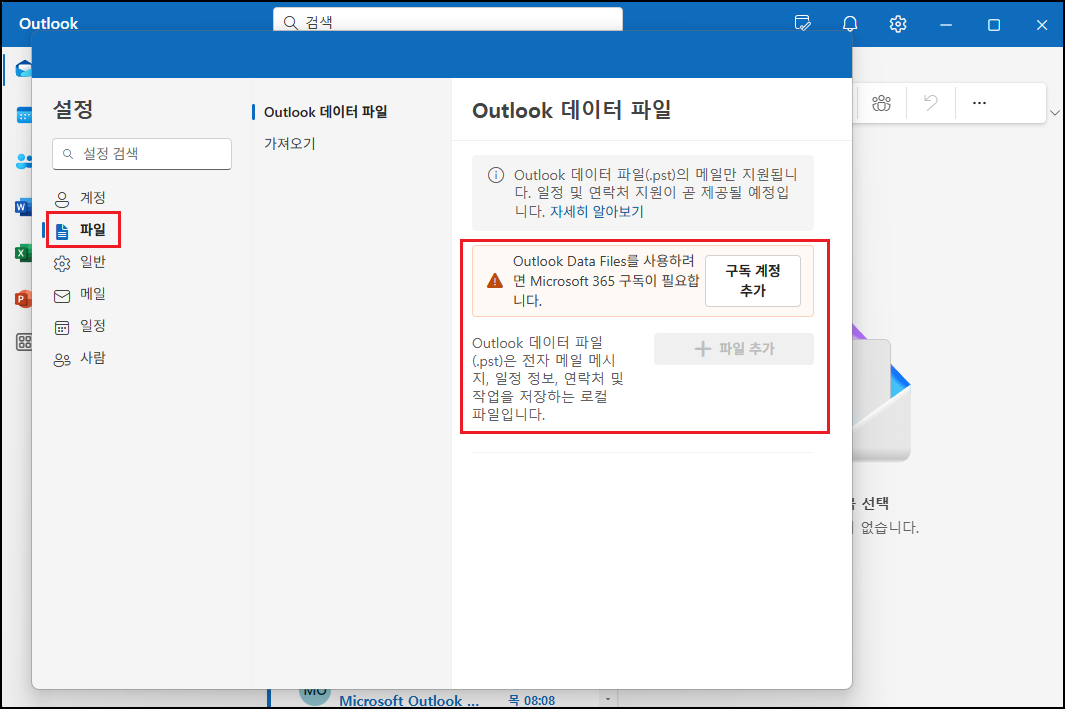Open the Calendar icon in left rail

(24, 115)
